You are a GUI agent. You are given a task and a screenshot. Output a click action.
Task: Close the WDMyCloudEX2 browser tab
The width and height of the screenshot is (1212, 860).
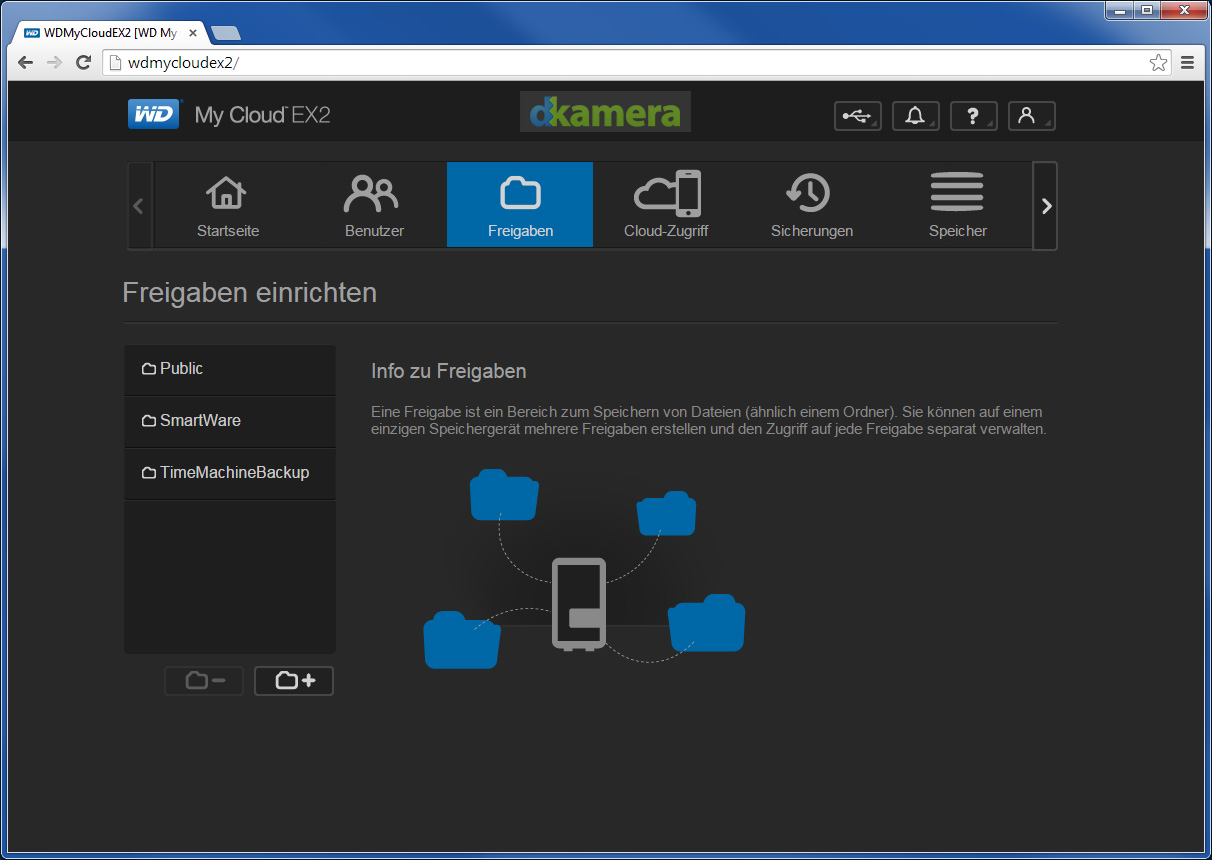[x=195, y=33]
